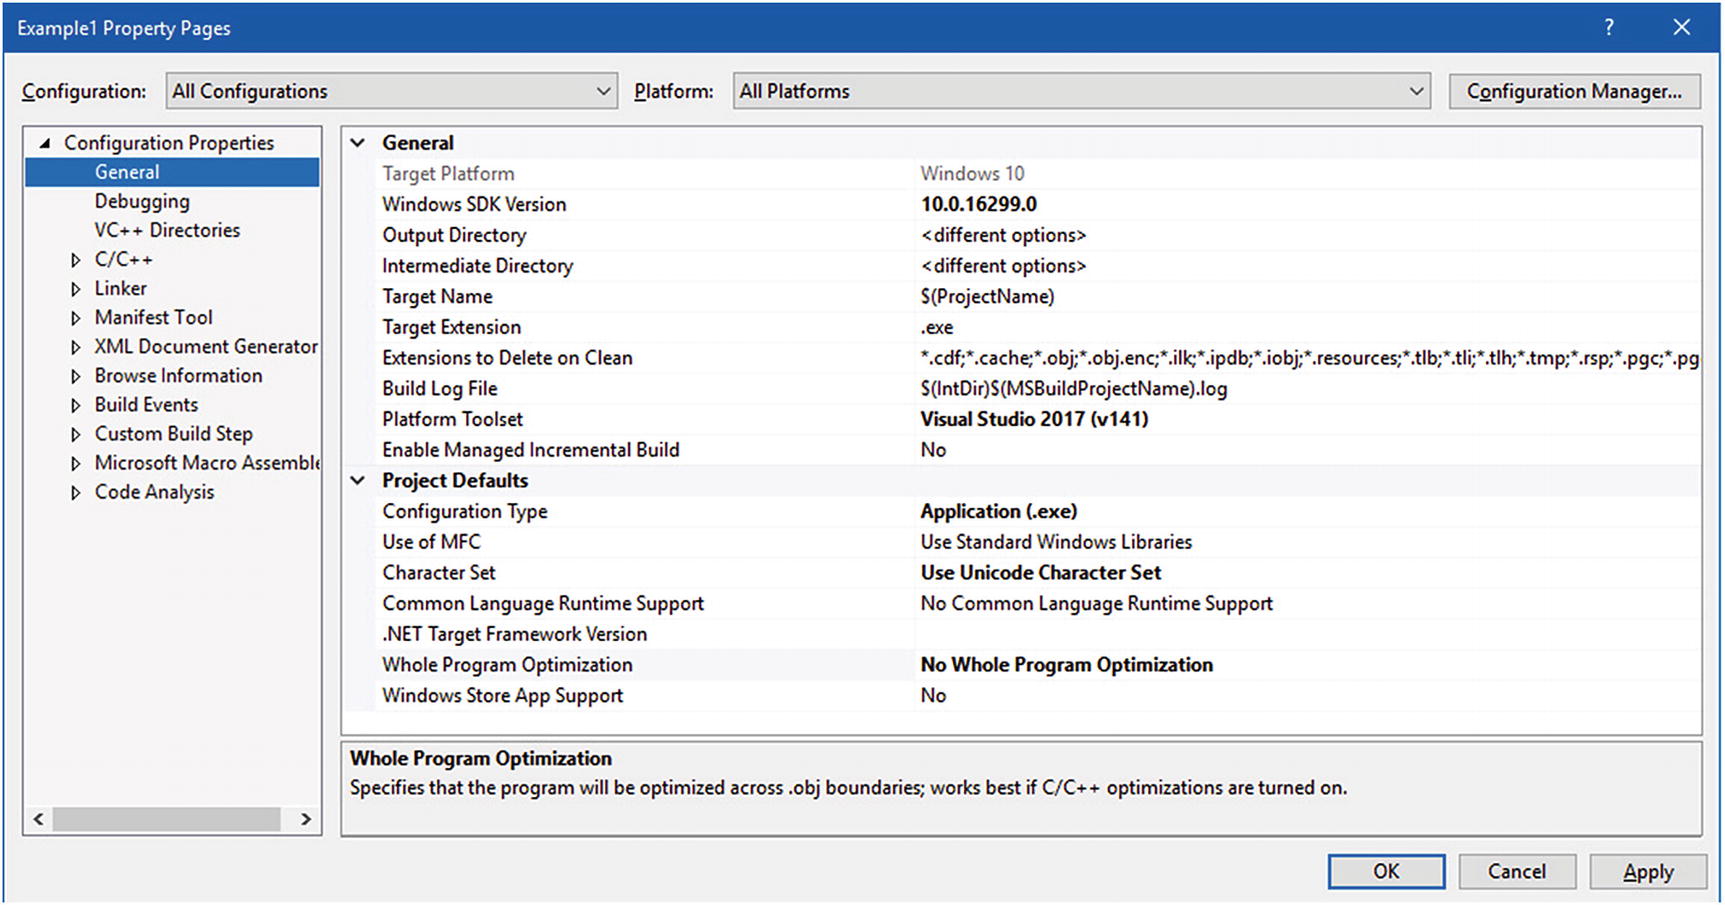Image resolution: width=1725 pixels, height=905 pixels.
Task: Click the Help question mark icon
Action: 1609,28
